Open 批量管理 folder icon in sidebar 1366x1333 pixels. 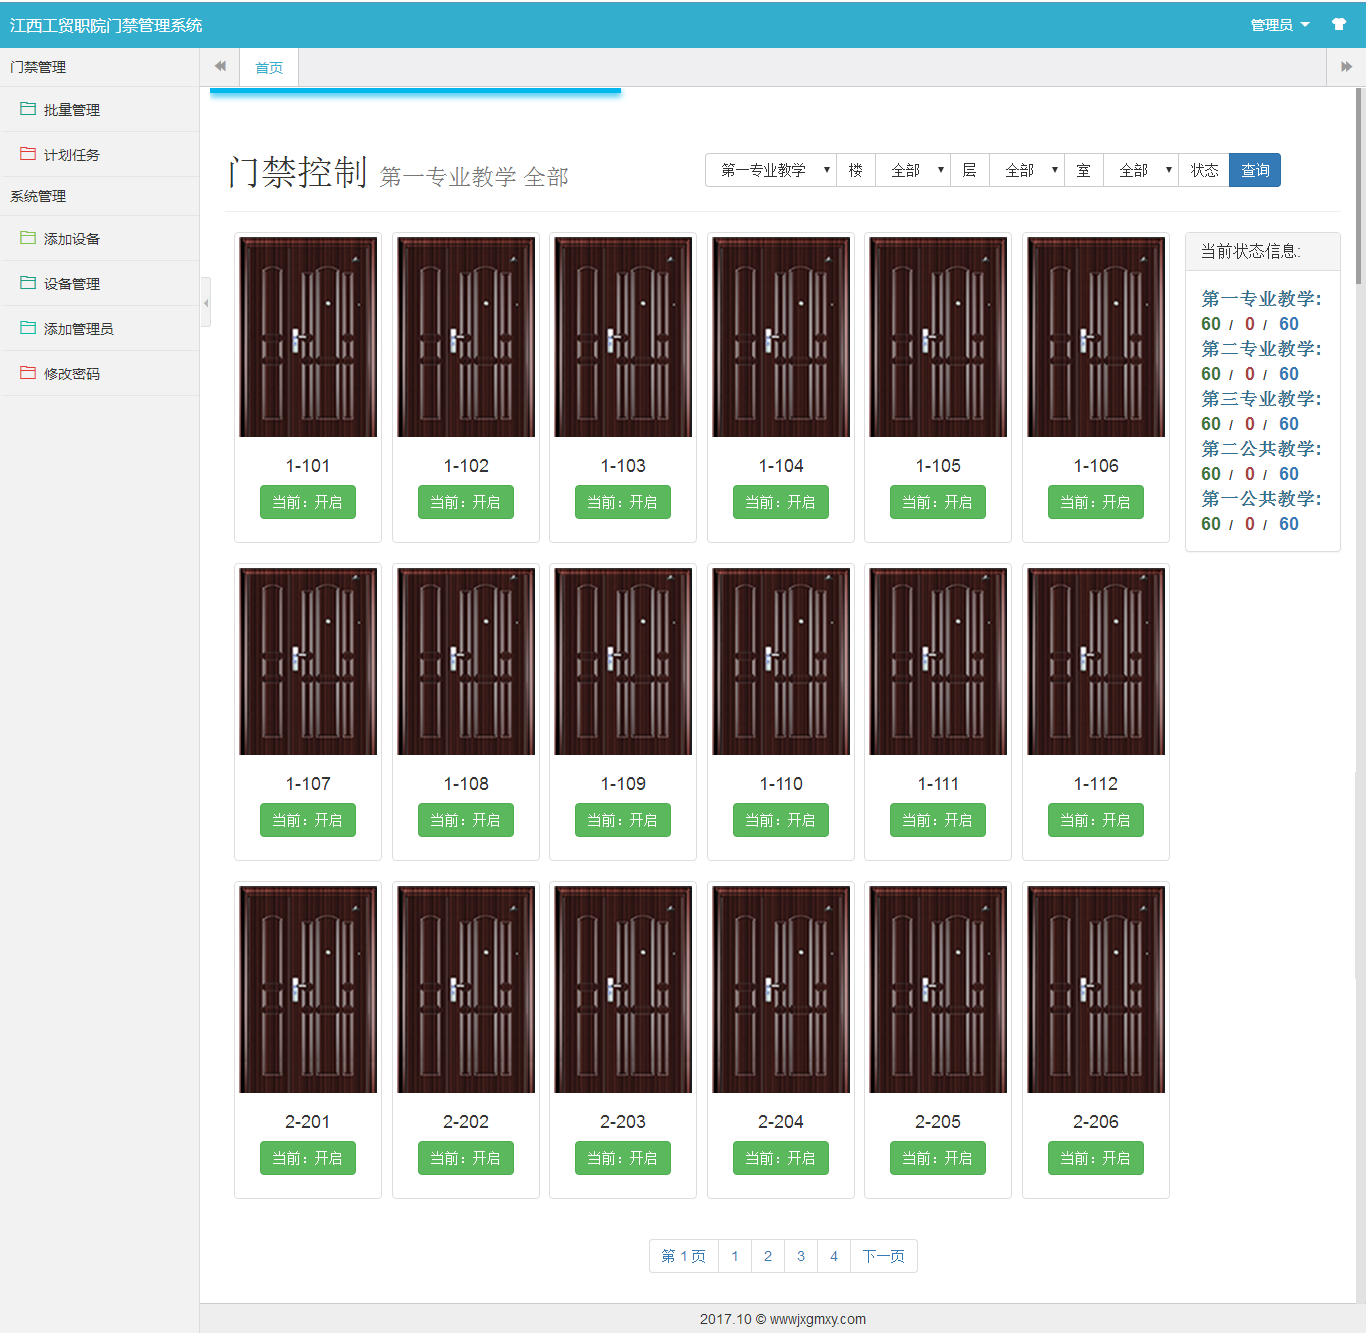(x=28, y=109)
